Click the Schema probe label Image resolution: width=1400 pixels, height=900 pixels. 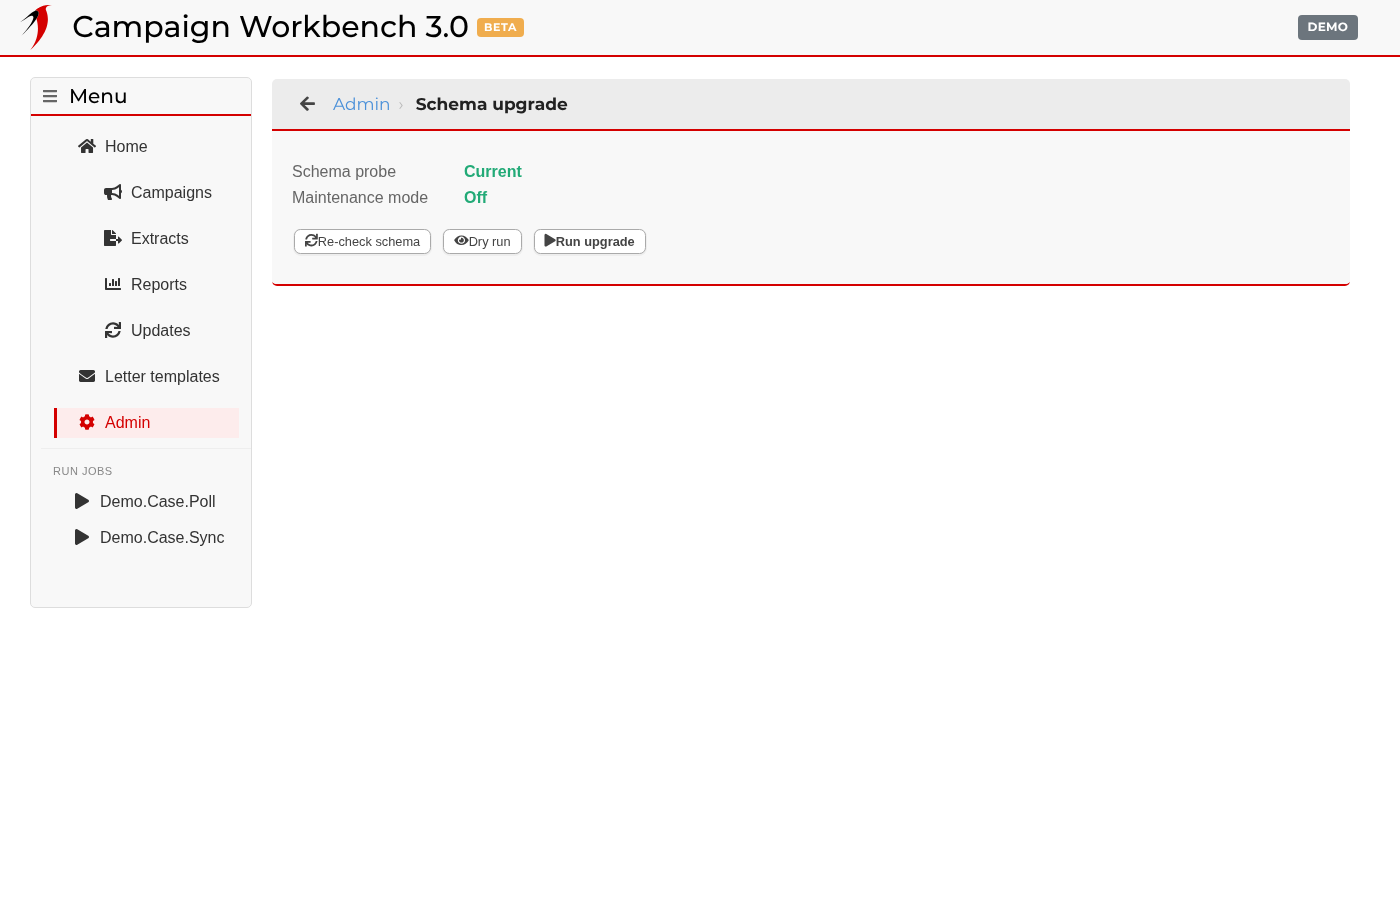pos(344,172)
